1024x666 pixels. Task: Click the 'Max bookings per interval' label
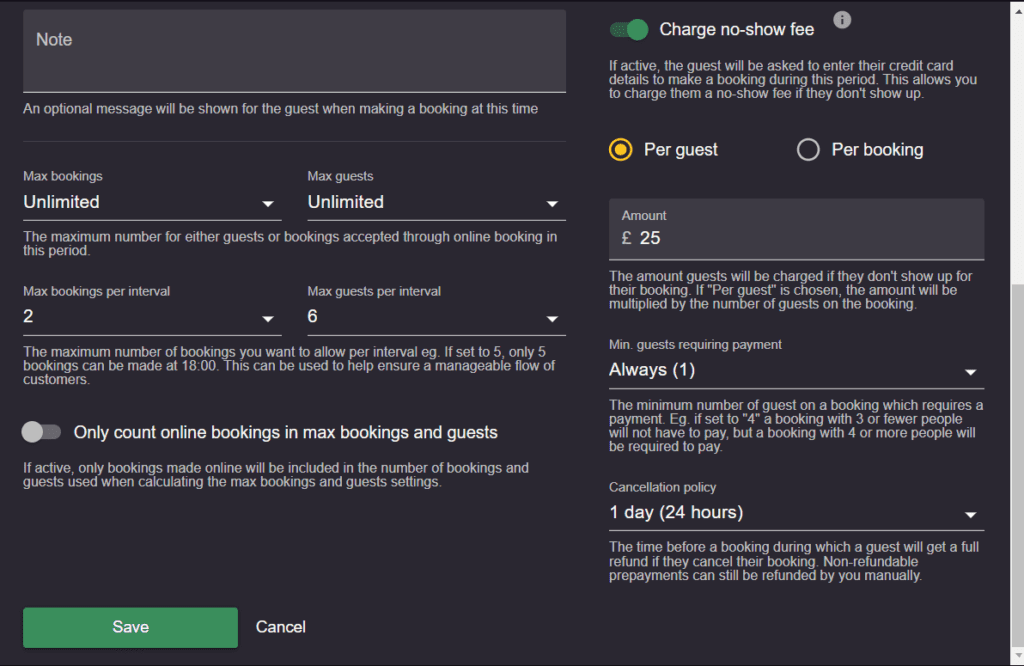click(x=97, y=291)
